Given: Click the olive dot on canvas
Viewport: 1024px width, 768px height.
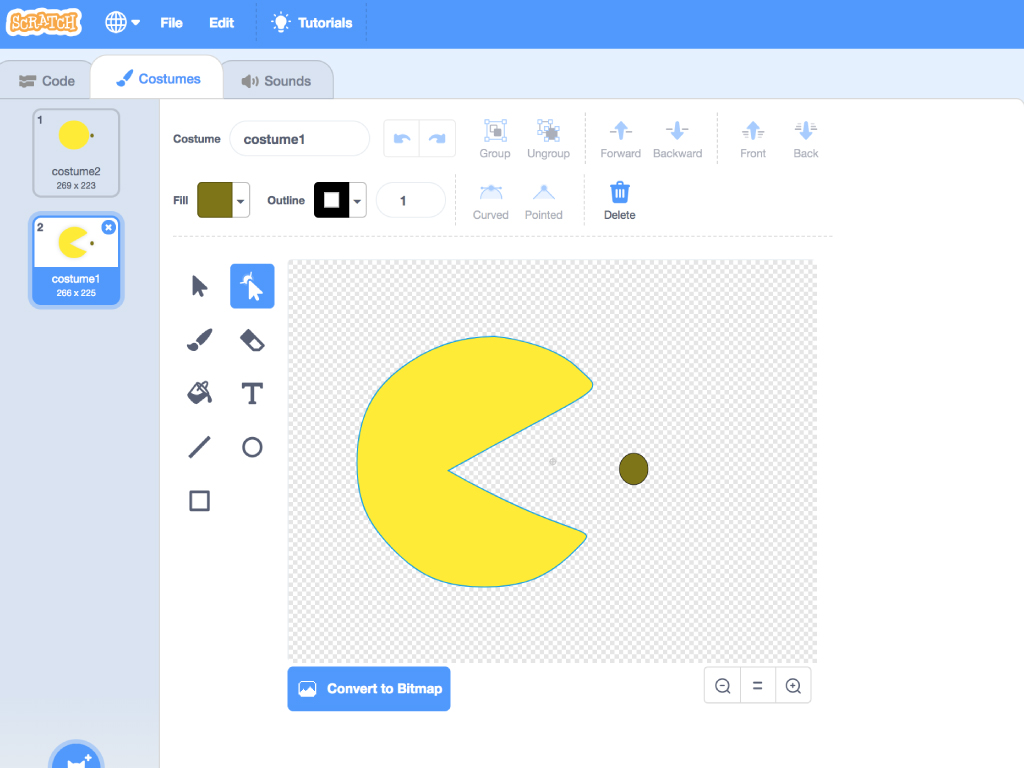Looking at the screenshot, I should click(633, 469).
